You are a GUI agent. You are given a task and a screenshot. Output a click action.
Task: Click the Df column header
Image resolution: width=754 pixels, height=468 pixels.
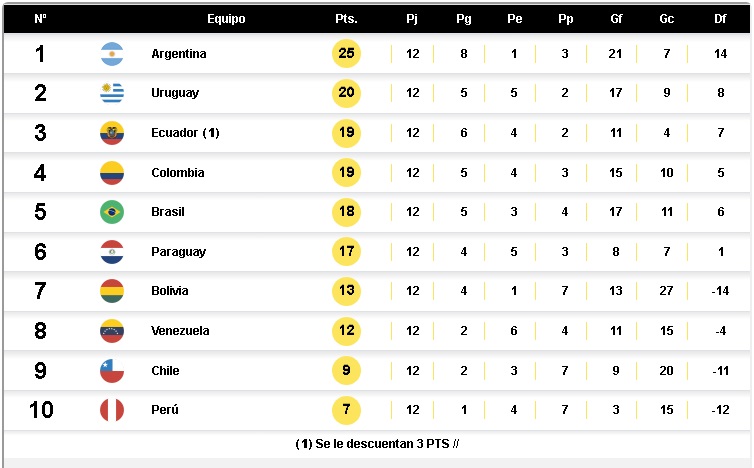721,19
